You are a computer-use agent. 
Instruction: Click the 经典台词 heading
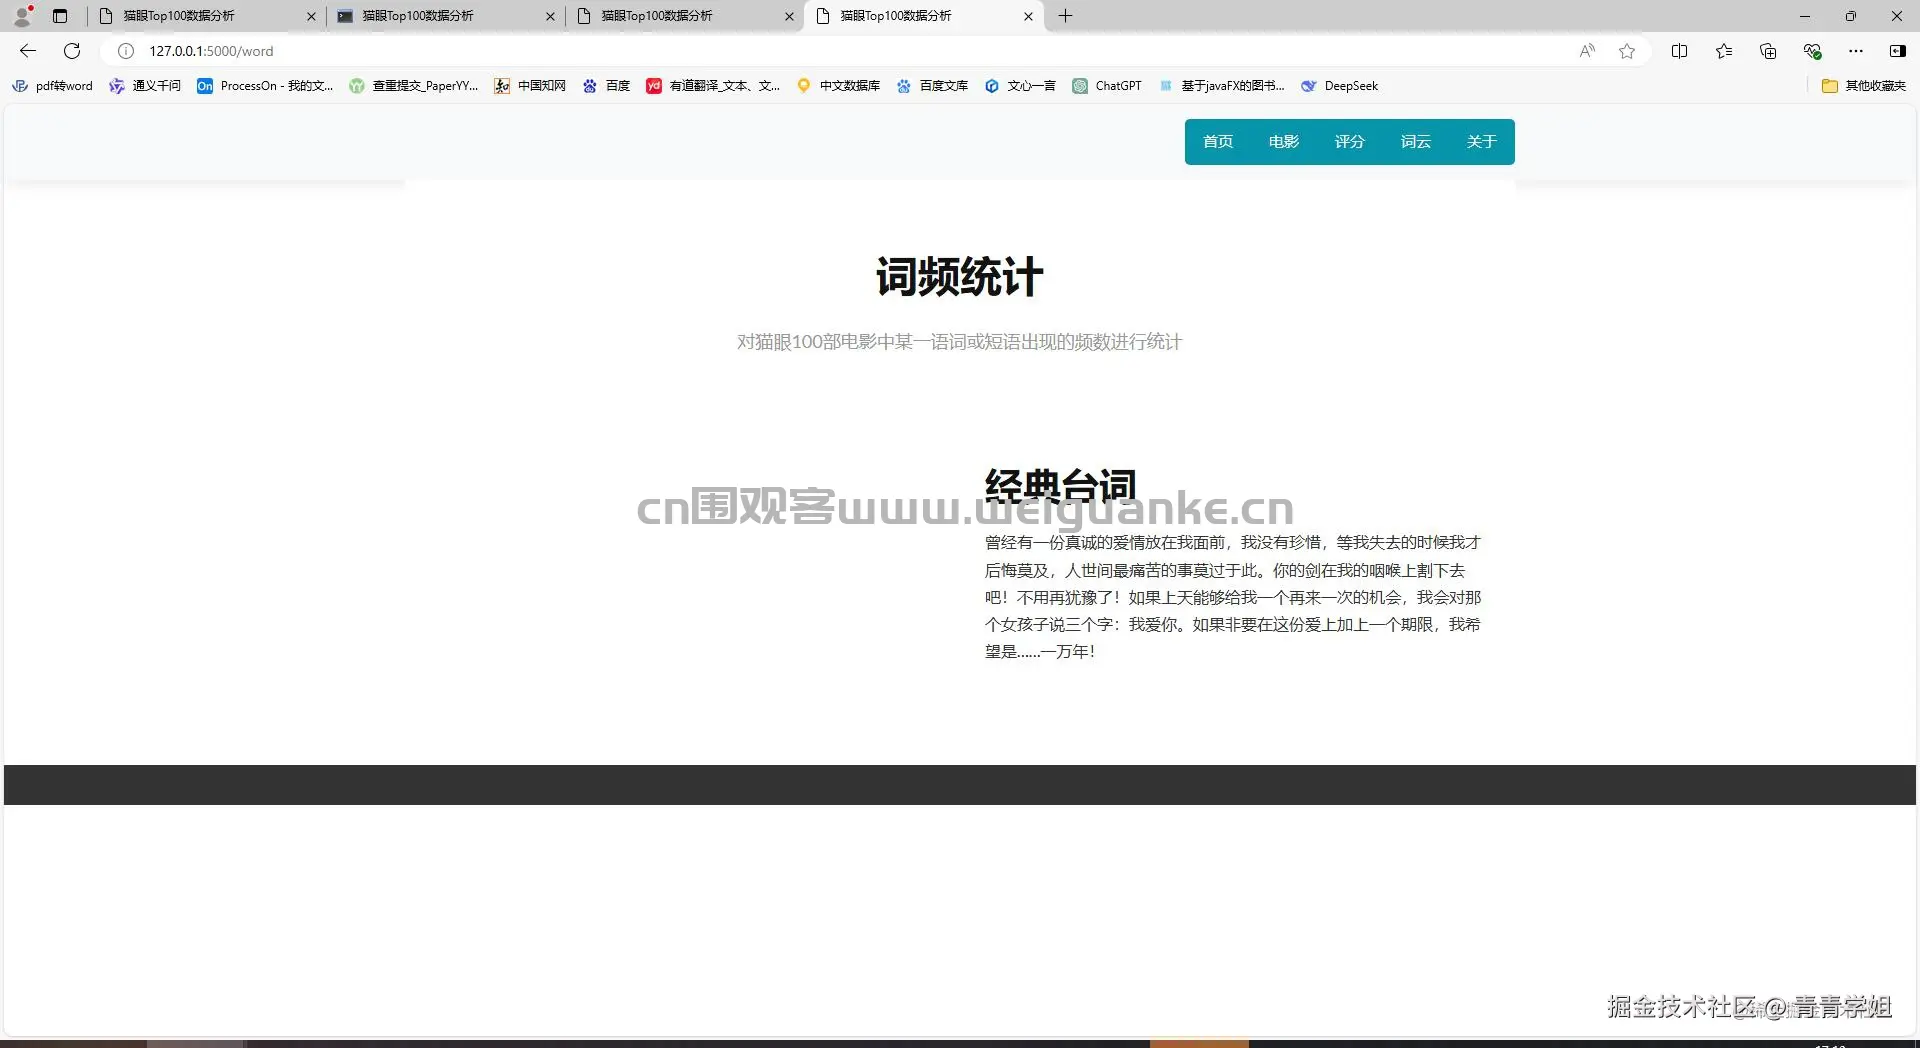1061,487
